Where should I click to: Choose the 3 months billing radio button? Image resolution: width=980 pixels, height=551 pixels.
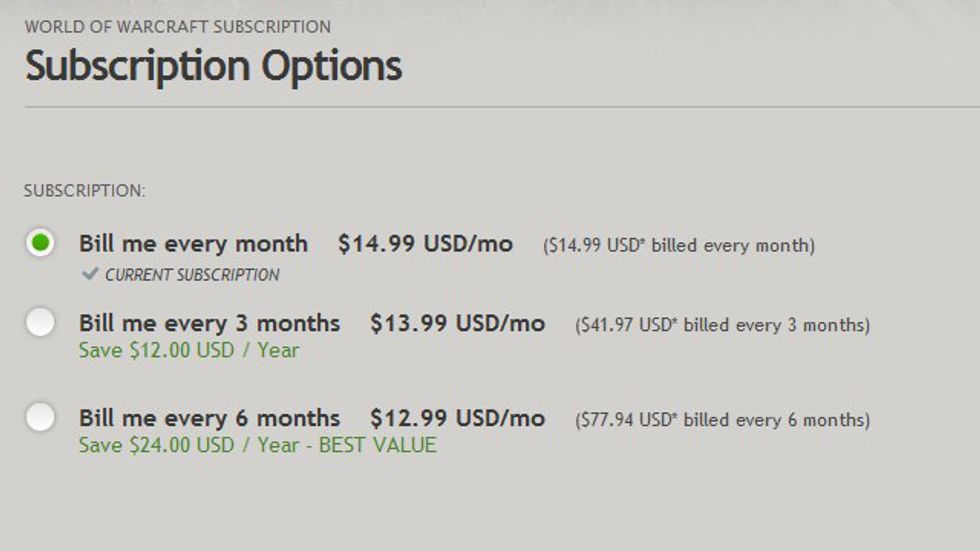40,322
